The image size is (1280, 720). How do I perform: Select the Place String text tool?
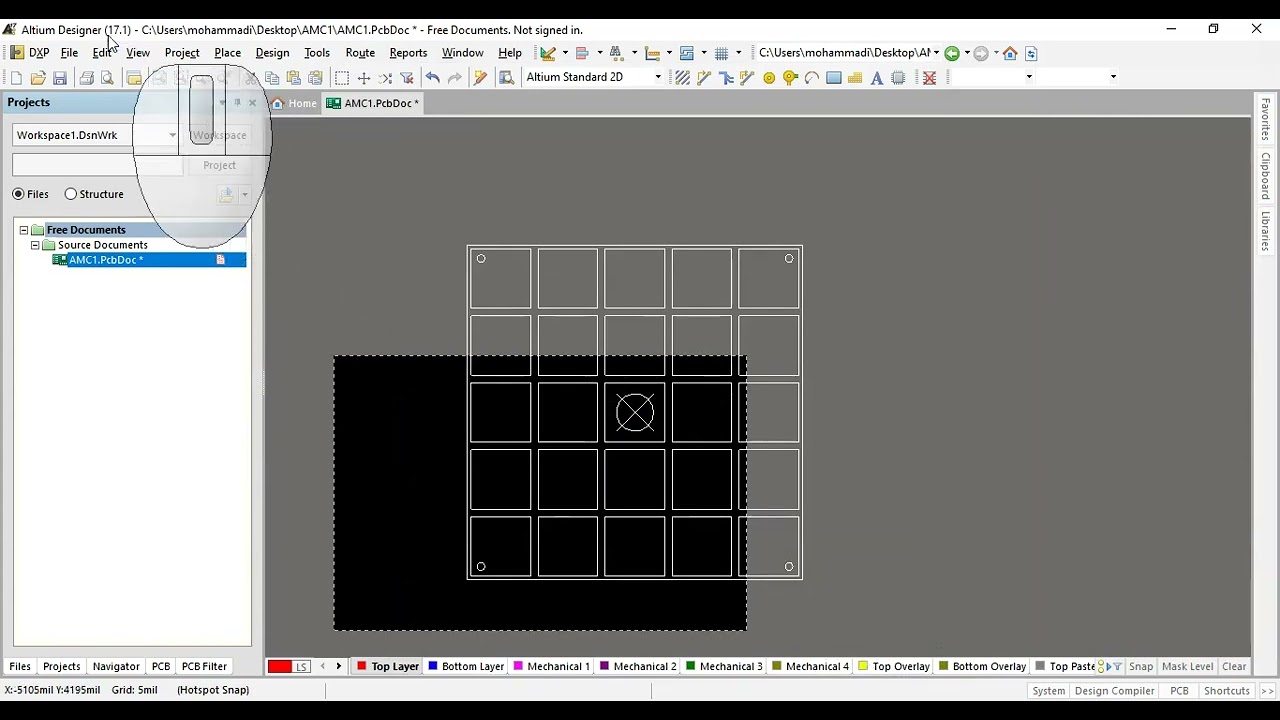coord(876,78)
